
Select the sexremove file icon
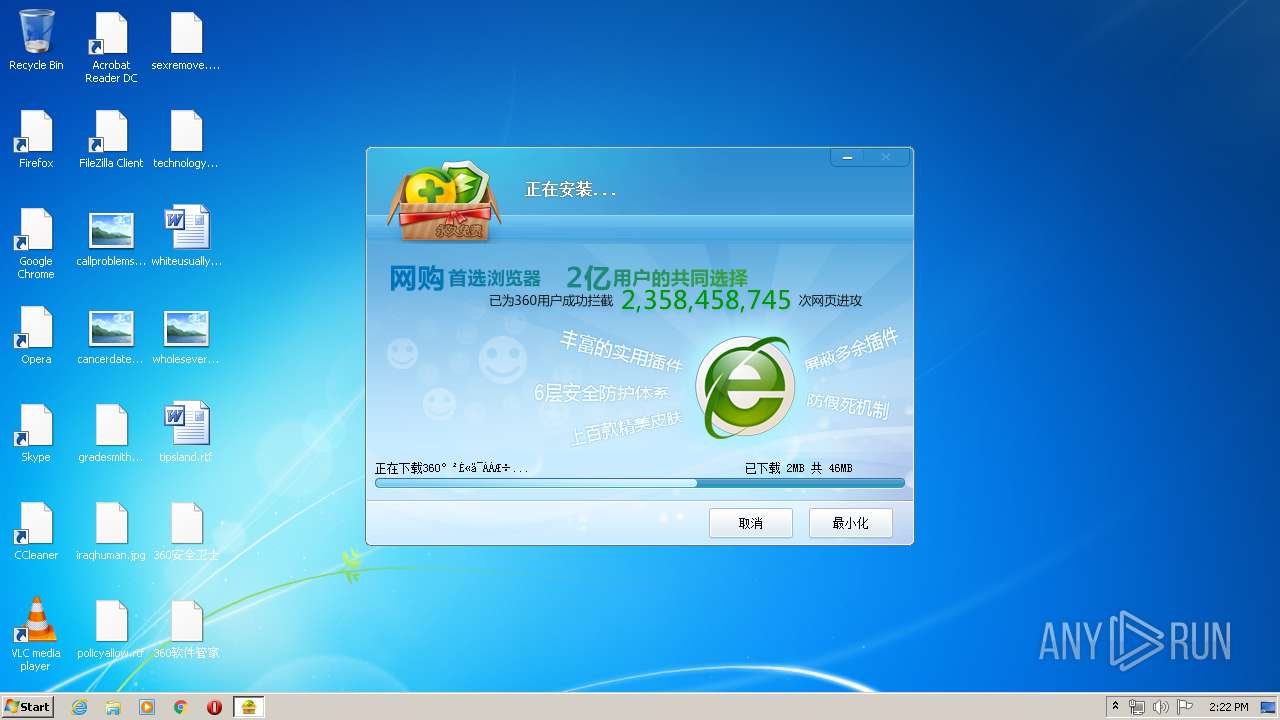click(186, 40)
